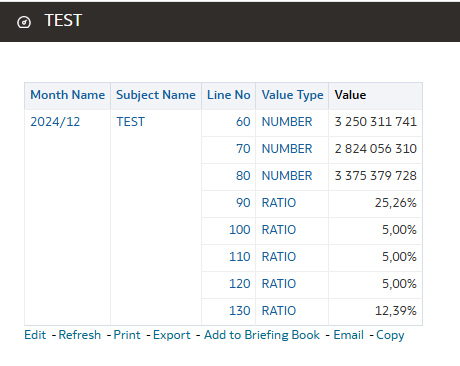Click the dashboard gauge icon beside TEST
Screen dimensions: 460x366
[24, 22]
